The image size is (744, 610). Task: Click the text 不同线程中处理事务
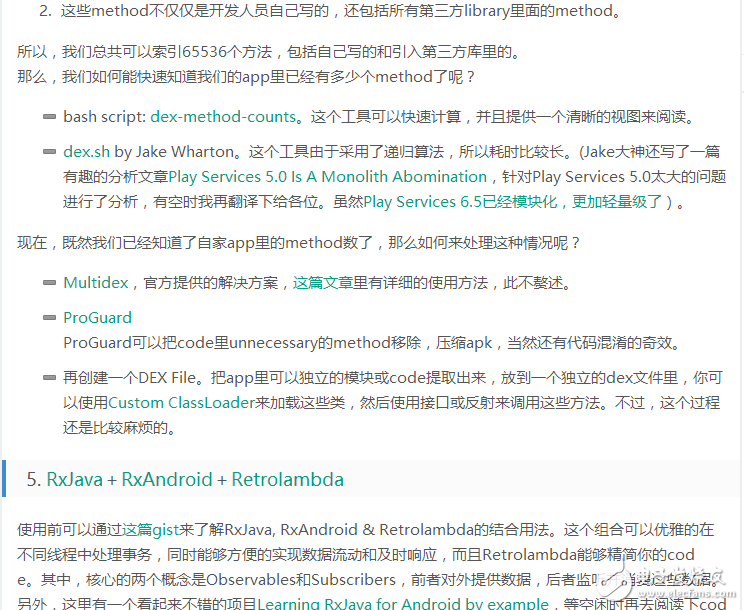coord(84,555)
